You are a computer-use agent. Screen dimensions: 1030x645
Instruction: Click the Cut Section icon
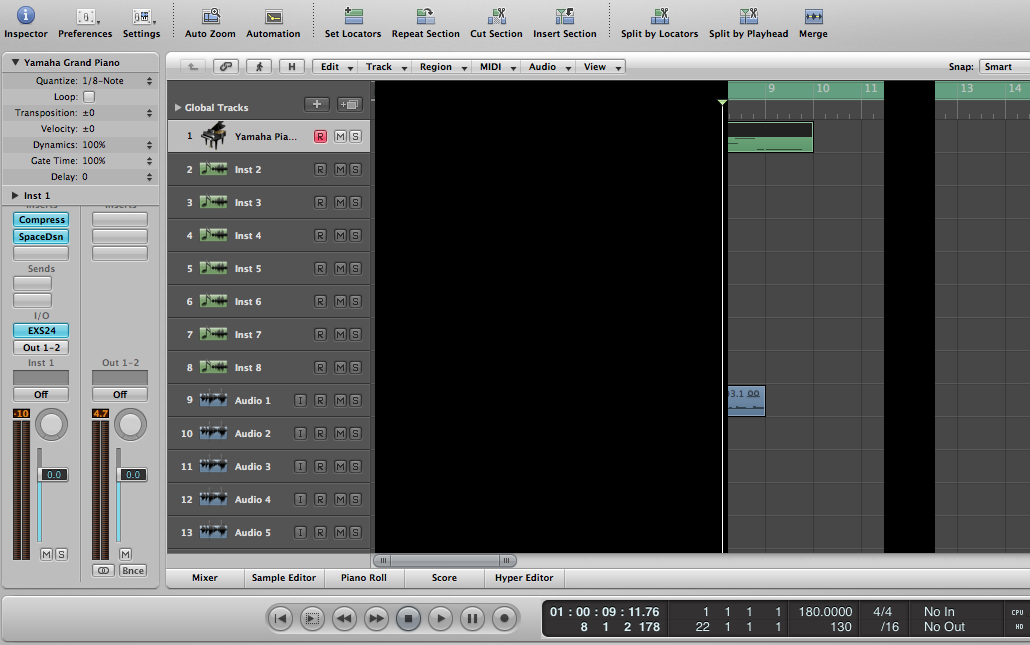pyautogui.click(x=496, y=16)
